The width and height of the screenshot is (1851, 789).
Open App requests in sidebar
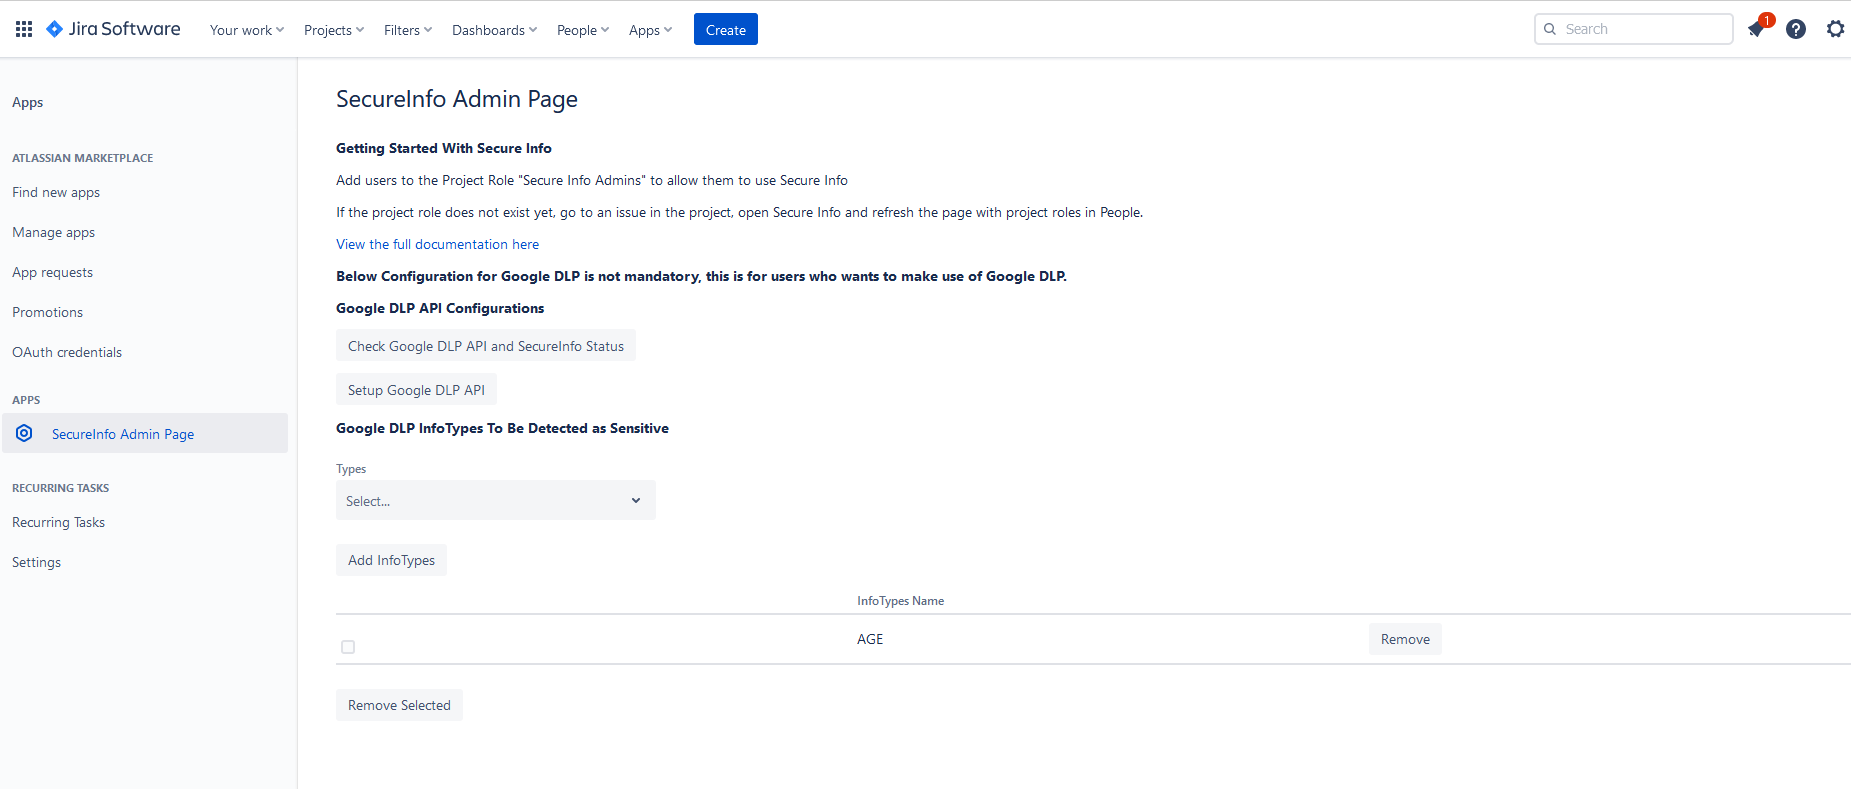point(52,272)
